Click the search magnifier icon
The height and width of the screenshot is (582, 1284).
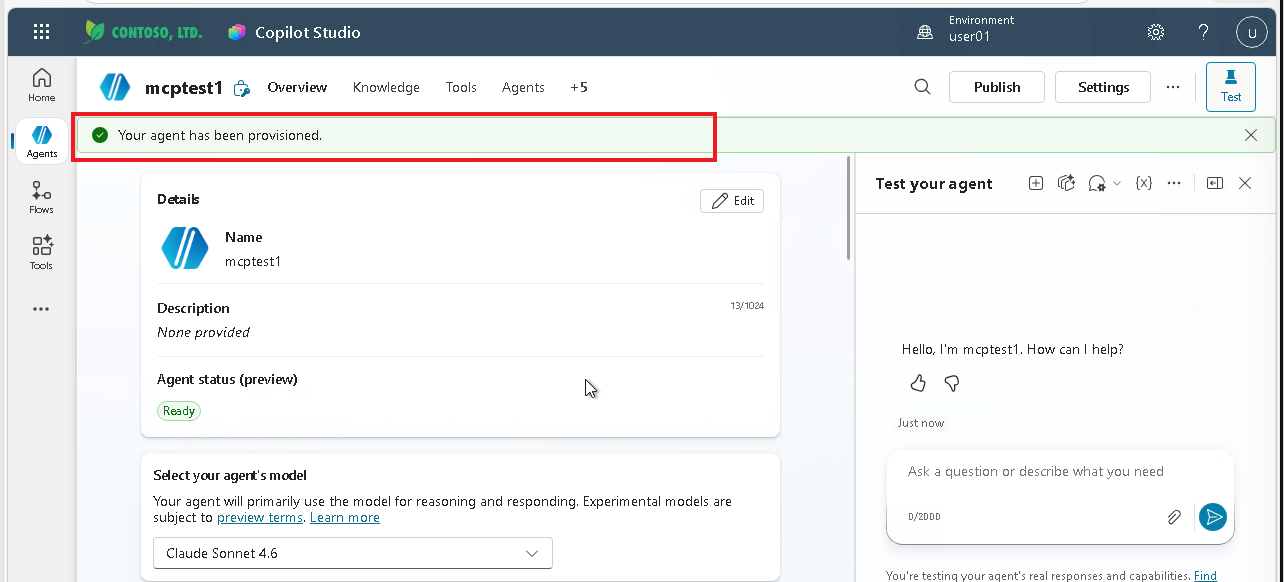click(x=923, y=87)
